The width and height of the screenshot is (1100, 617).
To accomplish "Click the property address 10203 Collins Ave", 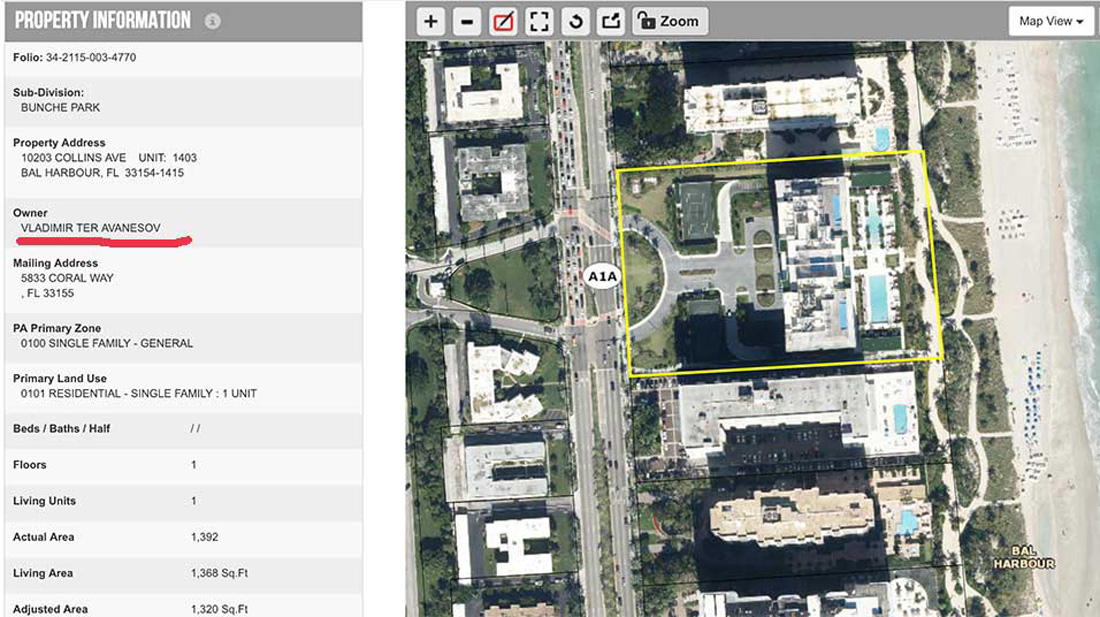I will click(74, 158).
